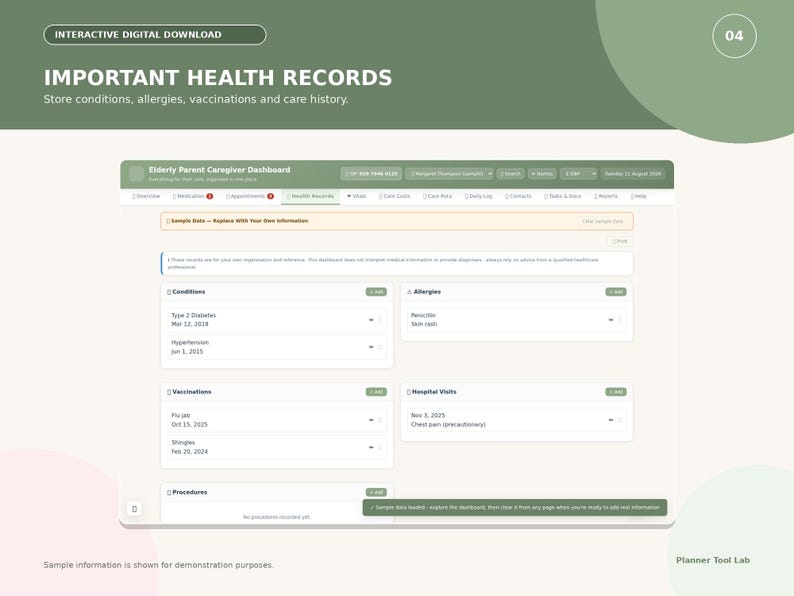
Task: Select the 'Nov 3, 2025' date
Action: tap(428, 415)
